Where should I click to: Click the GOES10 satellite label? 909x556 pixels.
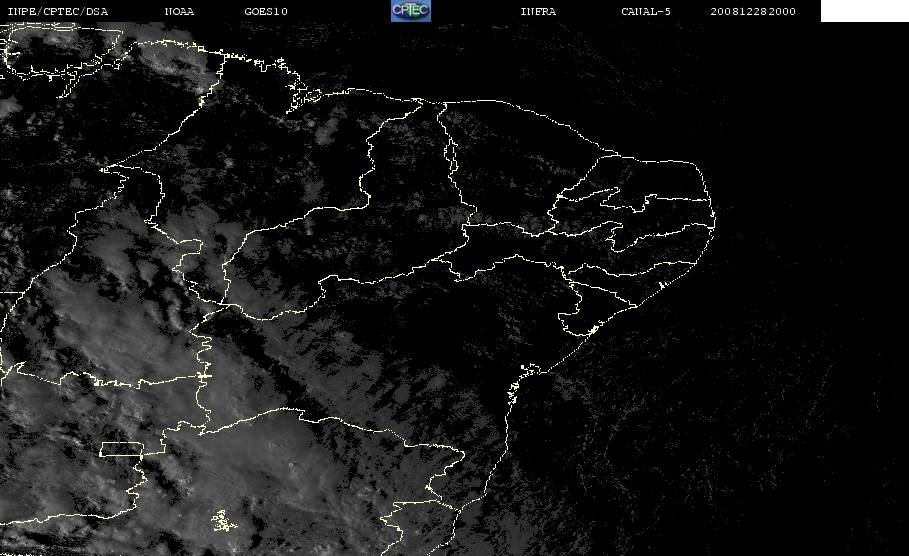coord(266,11)
